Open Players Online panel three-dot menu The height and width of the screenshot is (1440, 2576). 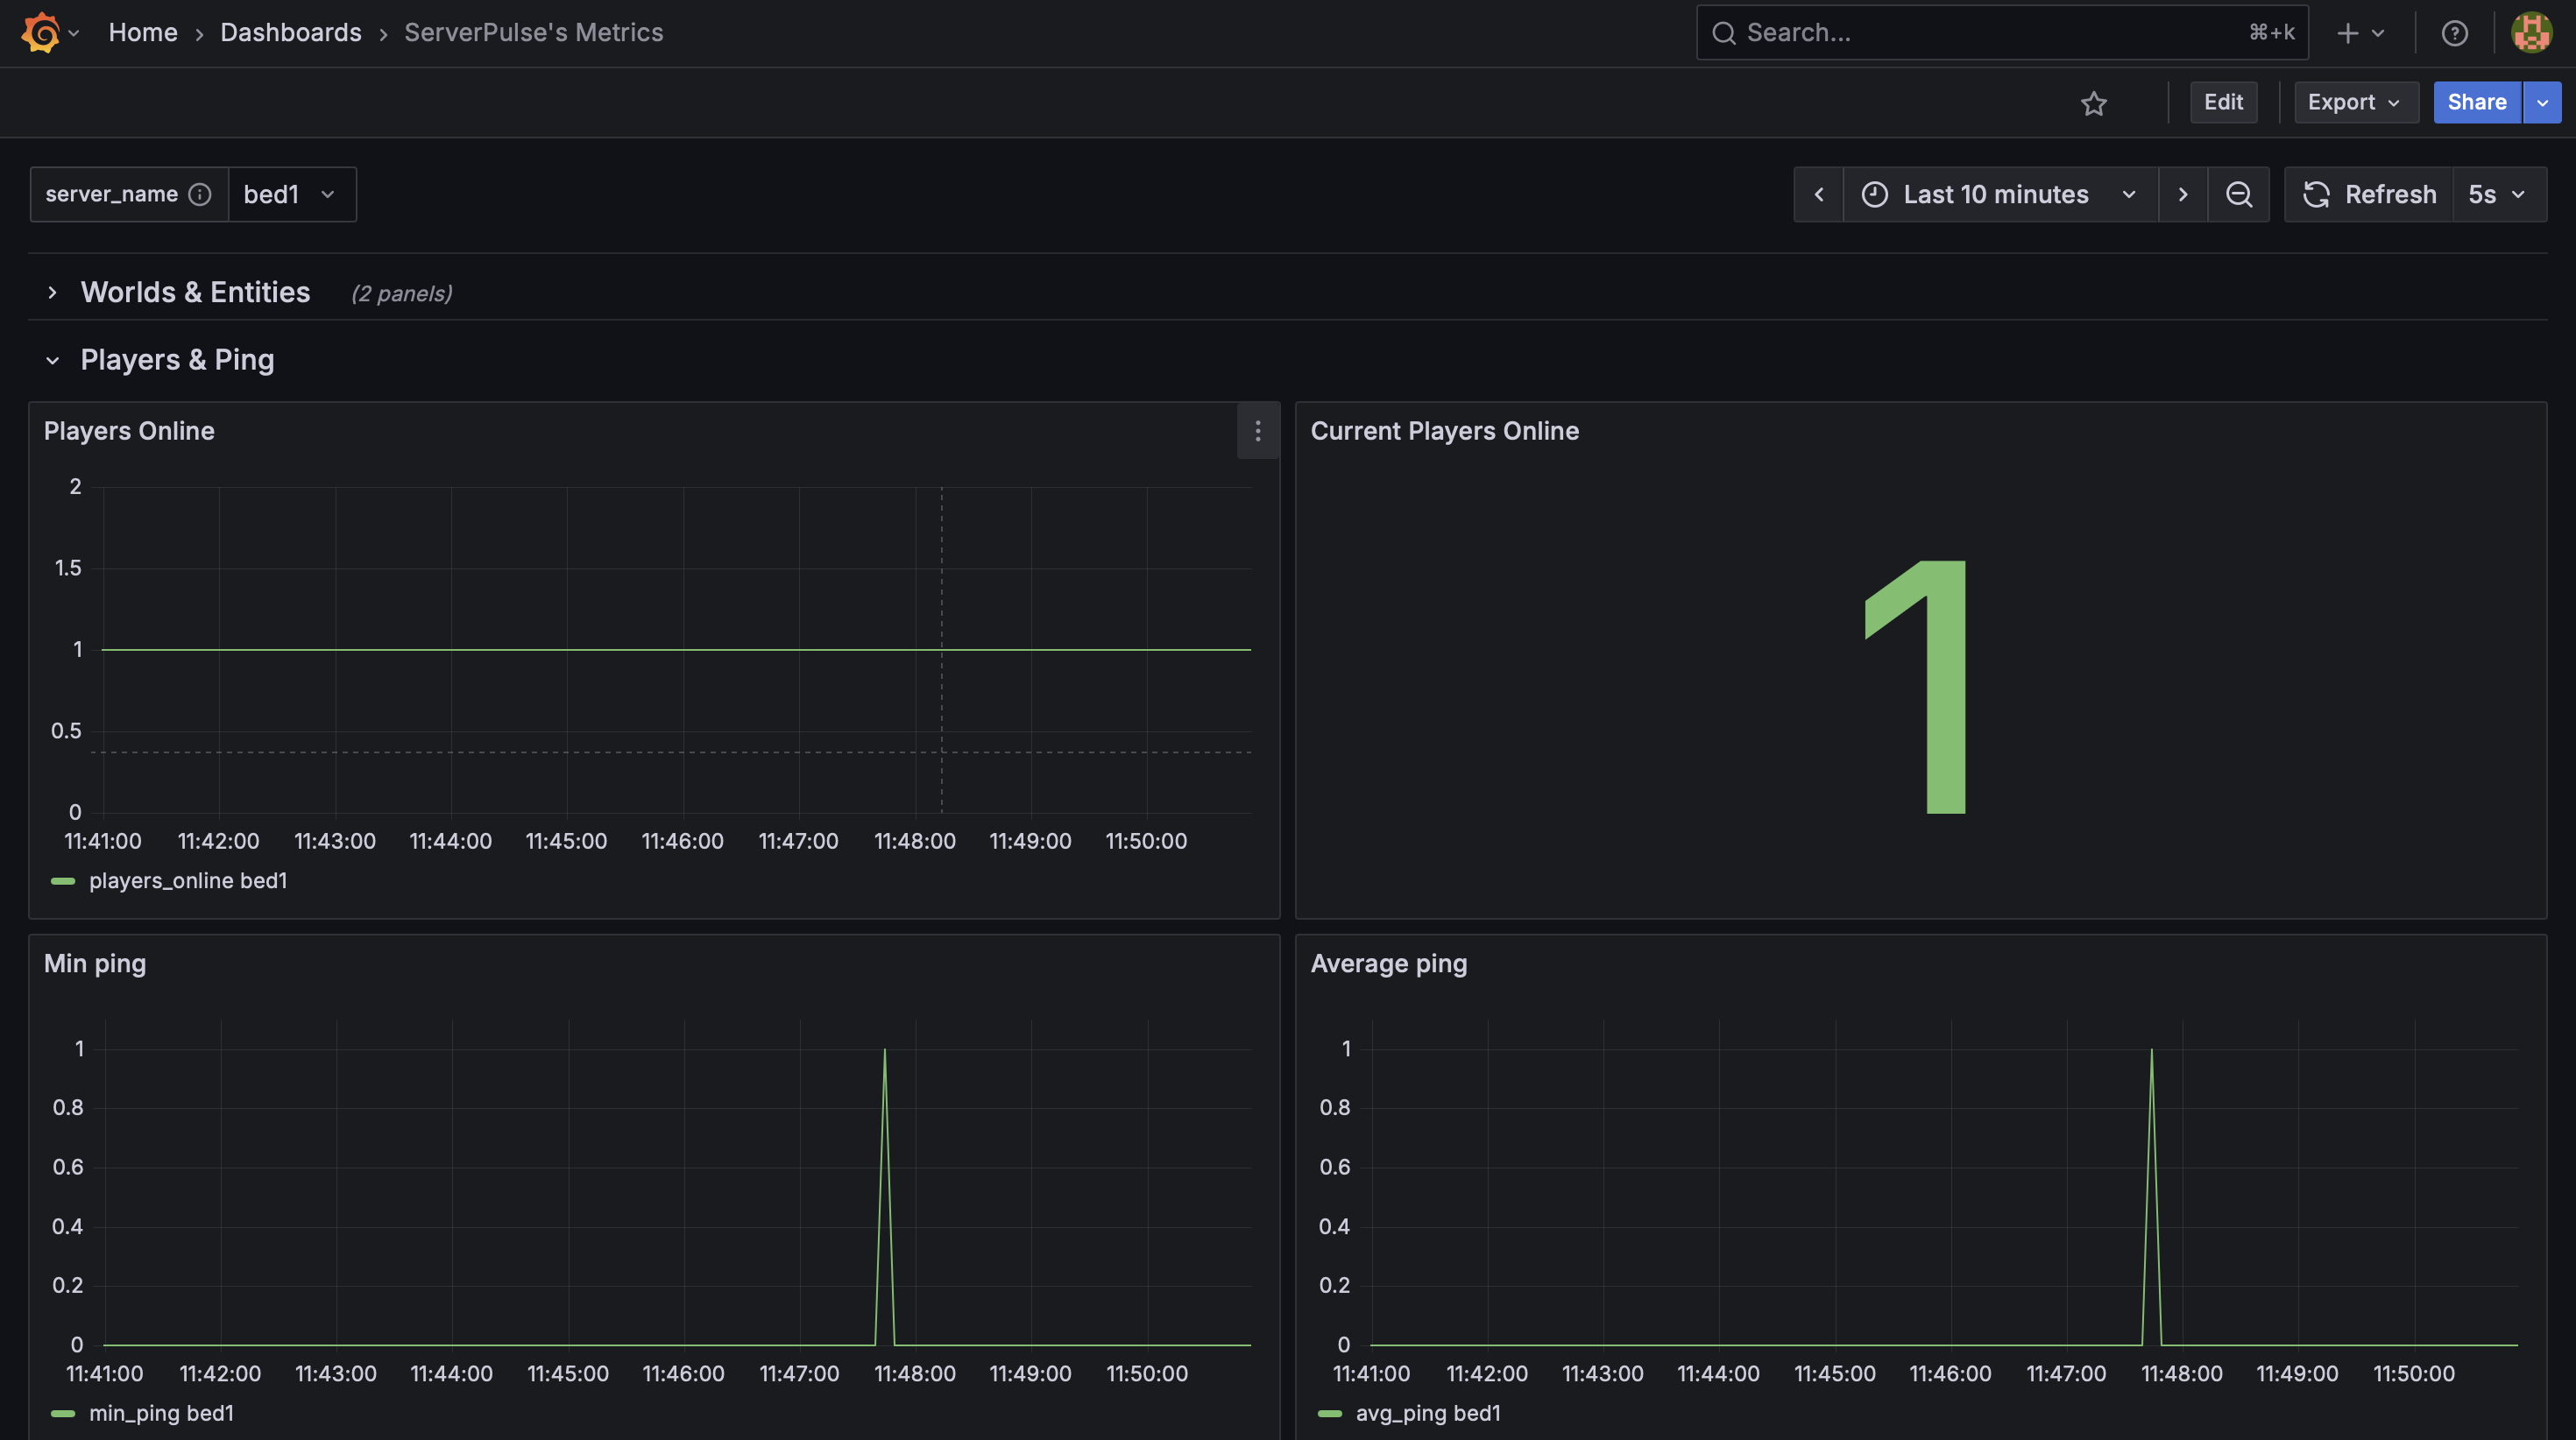pos(1258,431)
